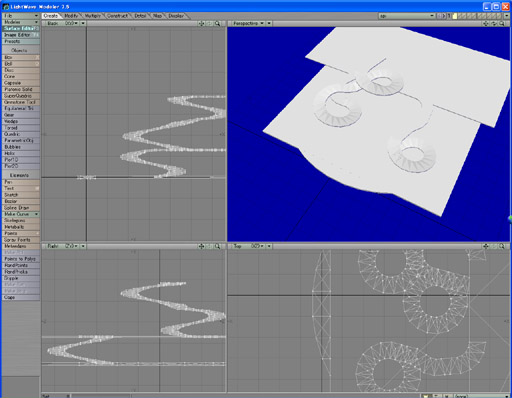Select the Text tool

[21, 188]
